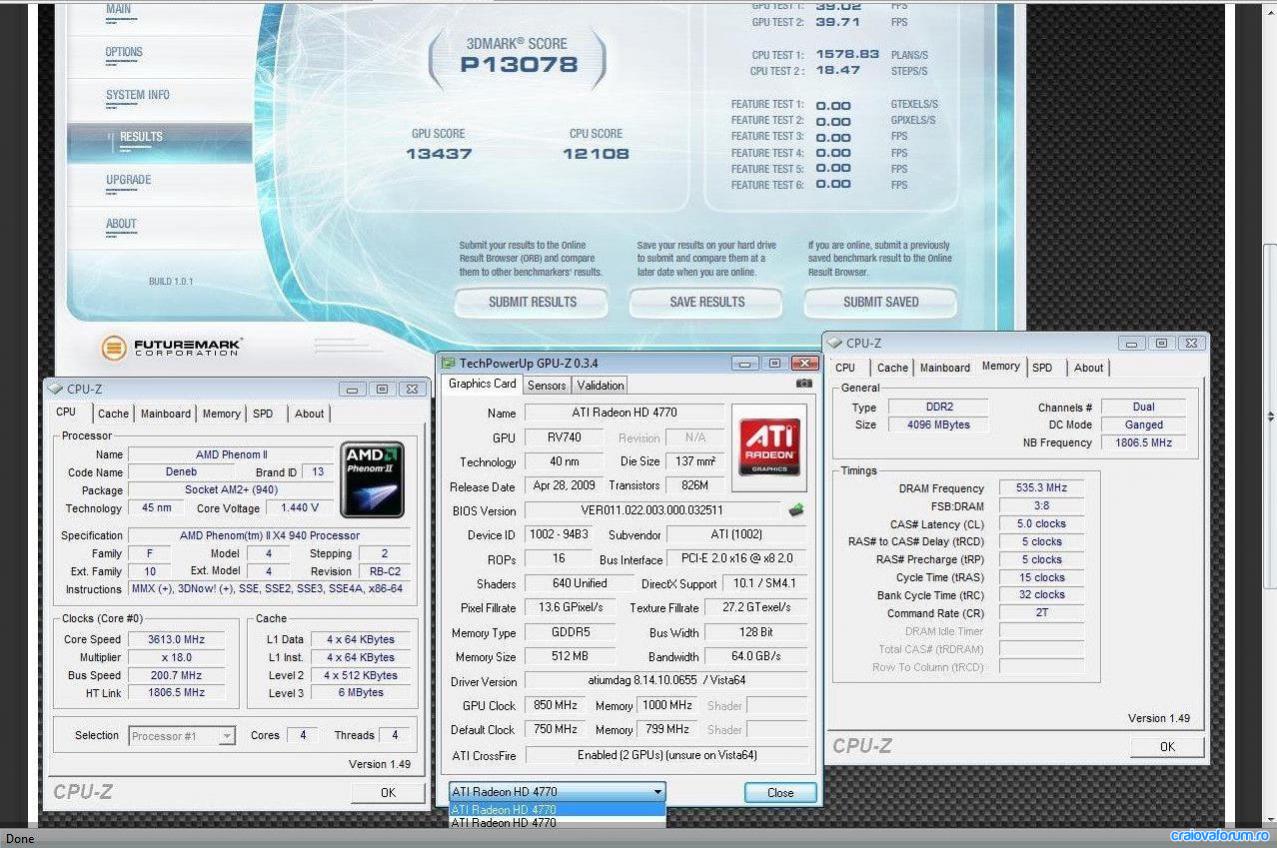Click OK in the CPU-Z memory window
1277x848 pixels.
click(x=1167, y=747)
